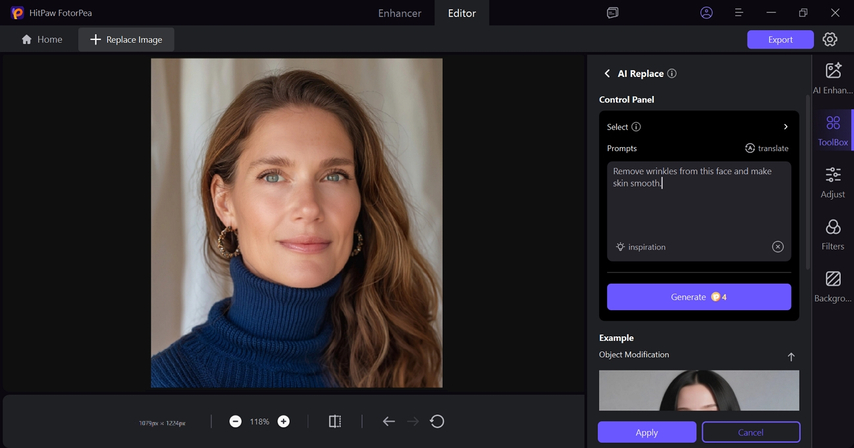Open the message/feedback icon in title bar

tap(613, 13)
